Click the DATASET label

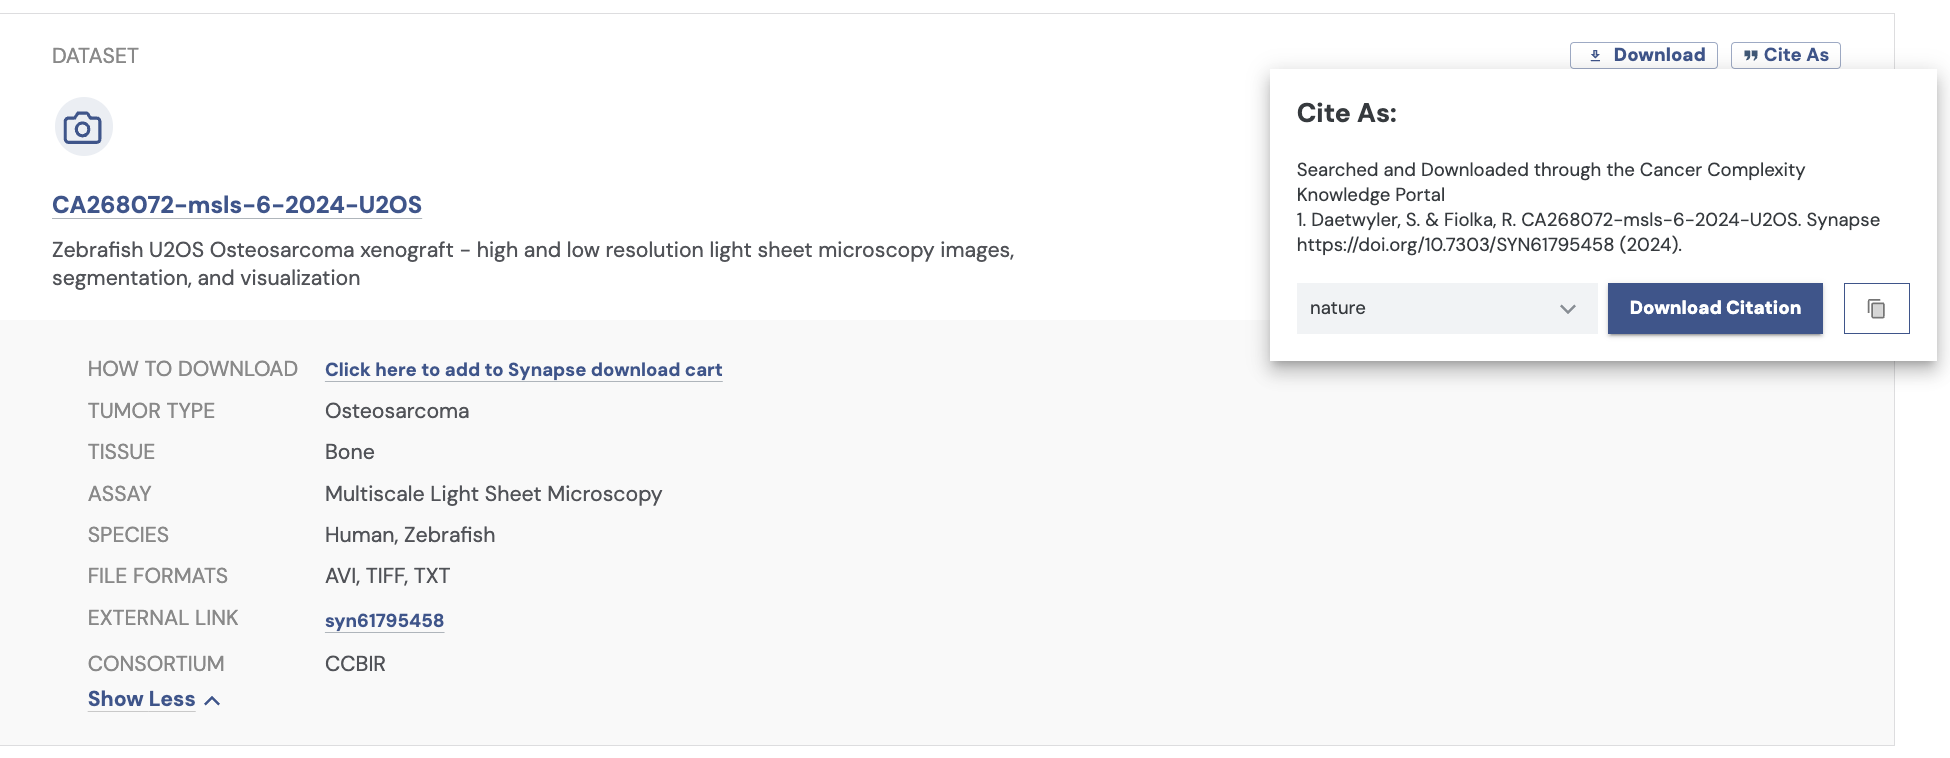coord(95,56)
